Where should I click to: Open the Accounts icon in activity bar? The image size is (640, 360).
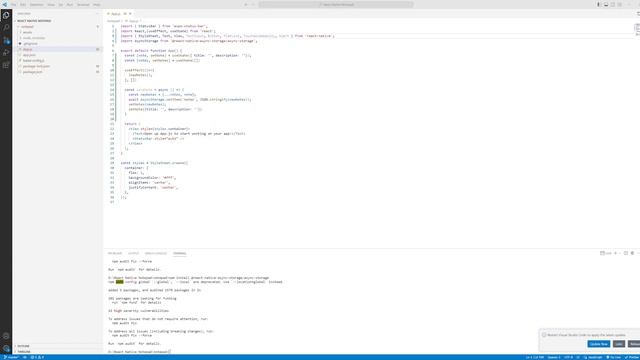pyautogui.click(x=6, y=336)
